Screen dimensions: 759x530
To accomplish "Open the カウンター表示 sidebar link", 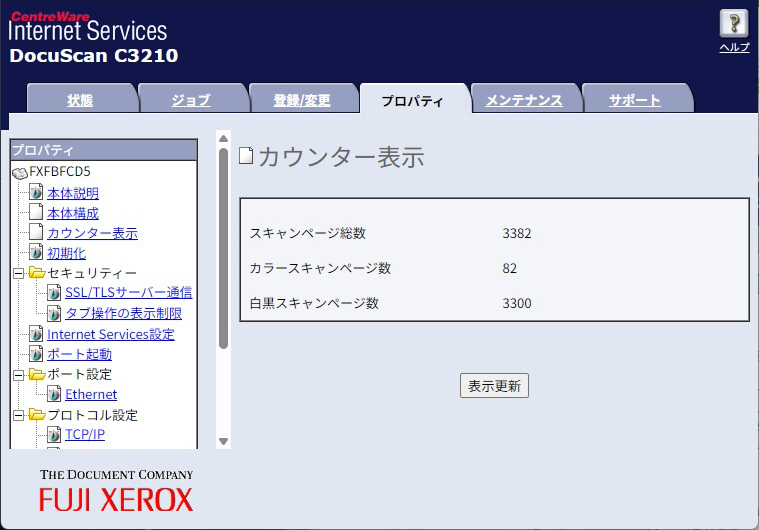I will tap(92, 233).
